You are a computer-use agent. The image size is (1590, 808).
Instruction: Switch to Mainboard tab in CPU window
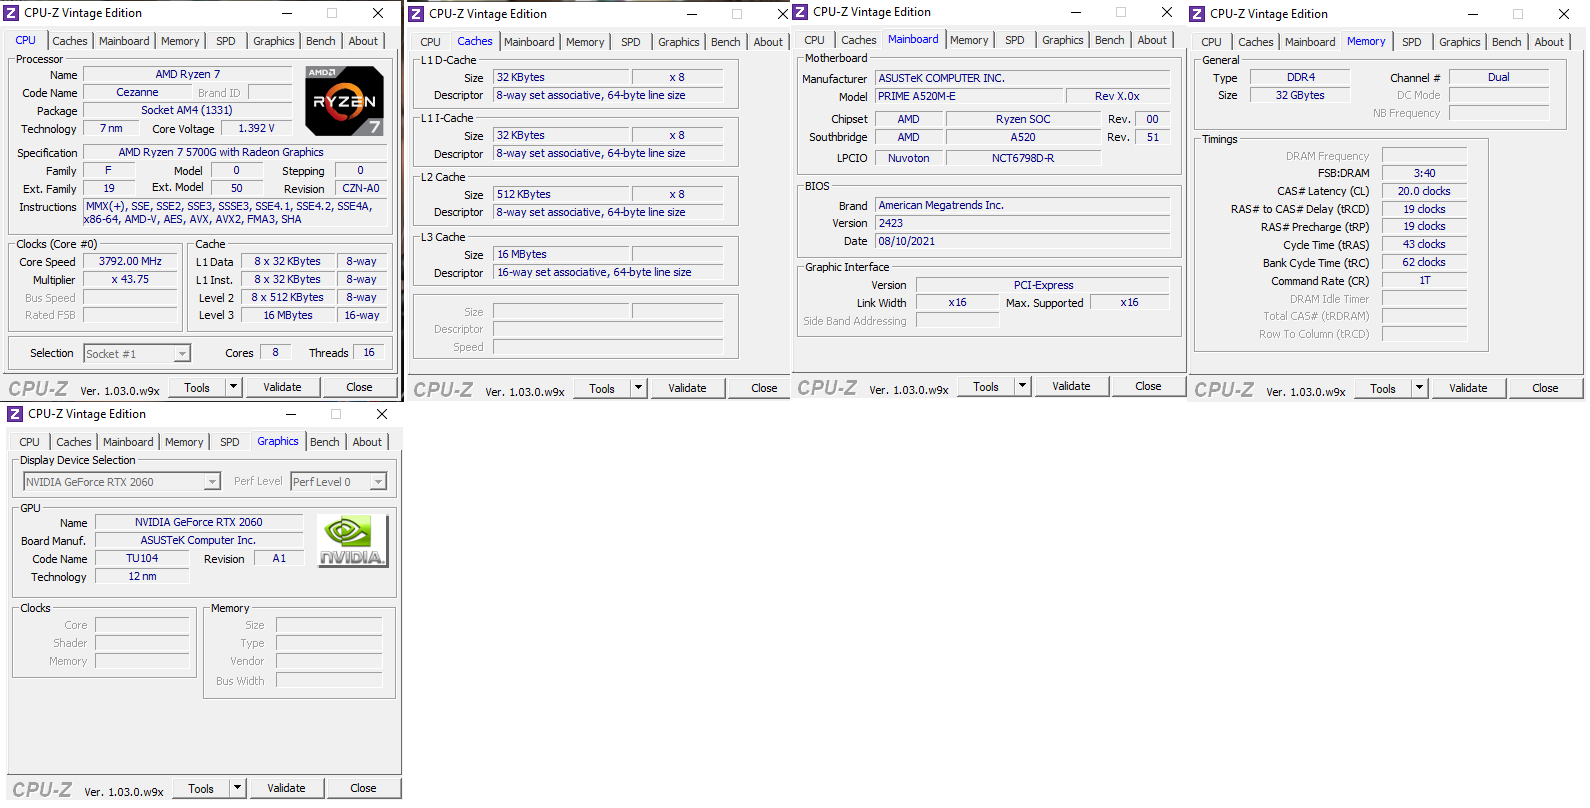pyautogui.click(x=124, y=41)
